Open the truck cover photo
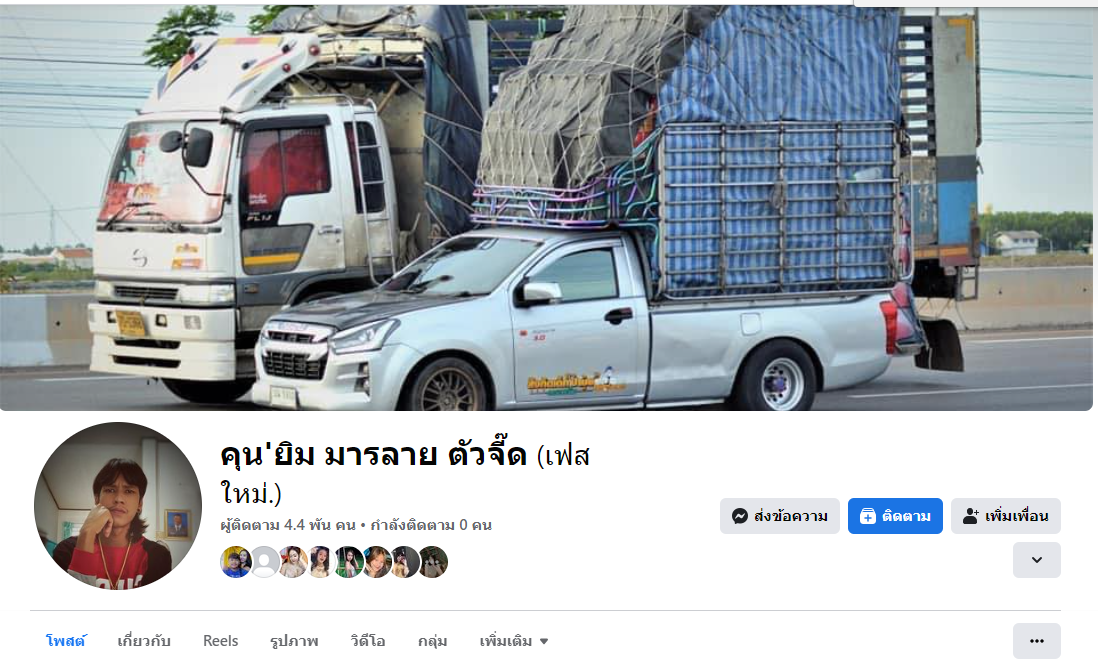The width and height of the screenshot is (1098, 659). pyautogui.click(x=546, y=207)
